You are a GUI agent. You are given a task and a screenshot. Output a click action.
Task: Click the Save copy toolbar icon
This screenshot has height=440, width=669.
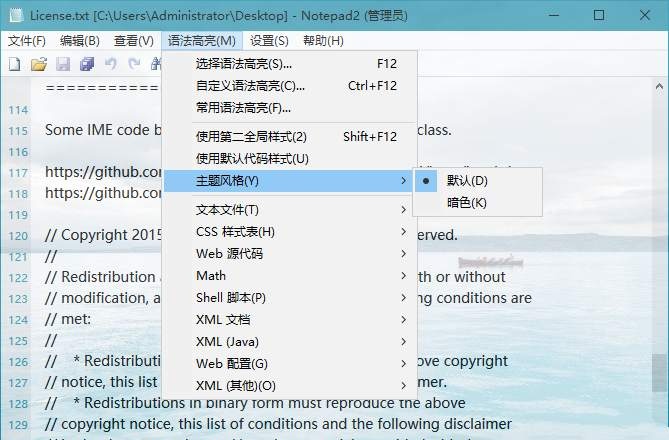(87, 64)
